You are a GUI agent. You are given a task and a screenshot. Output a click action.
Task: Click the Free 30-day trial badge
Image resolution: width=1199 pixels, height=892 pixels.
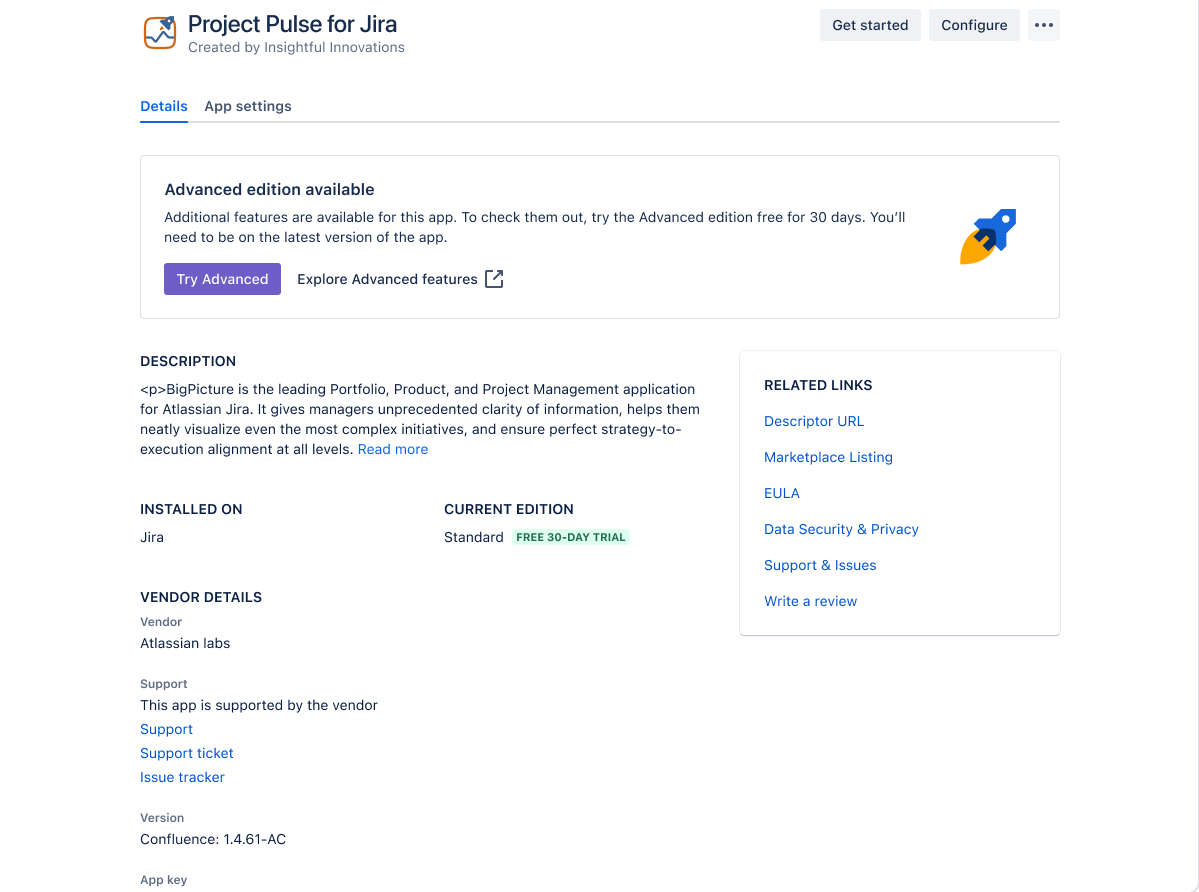coord(571,537)
